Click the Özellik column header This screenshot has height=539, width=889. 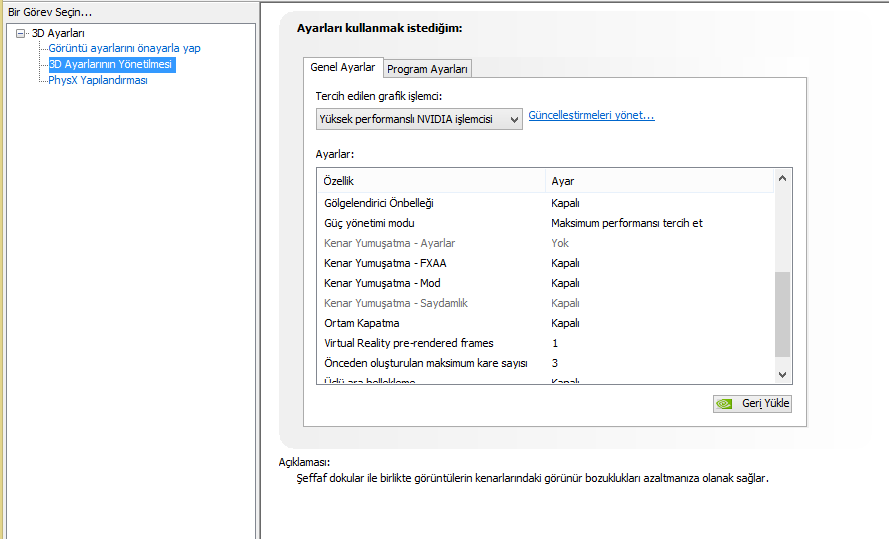(x=431, y=181)
